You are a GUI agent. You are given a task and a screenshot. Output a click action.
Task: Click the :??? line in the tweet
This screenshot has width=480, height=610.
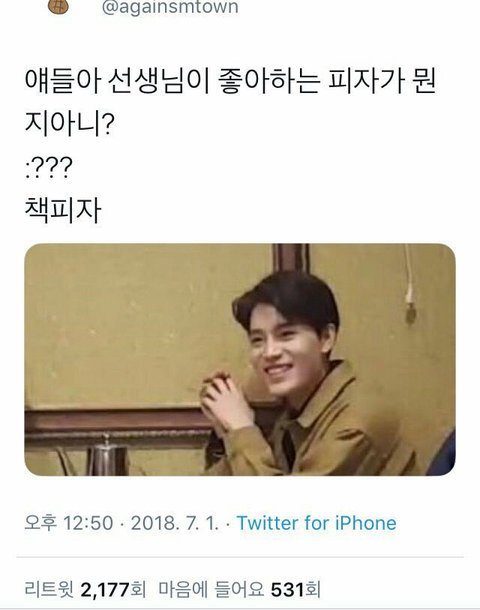coord(49,168)
